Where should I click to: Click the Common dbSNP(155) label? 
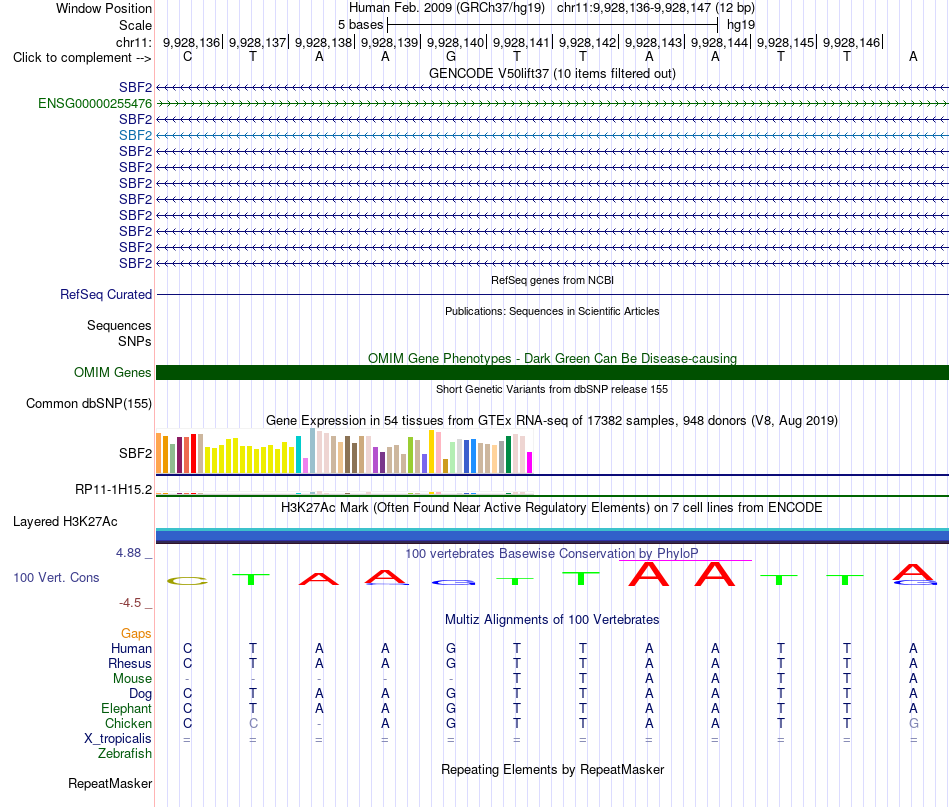(89, 404)
